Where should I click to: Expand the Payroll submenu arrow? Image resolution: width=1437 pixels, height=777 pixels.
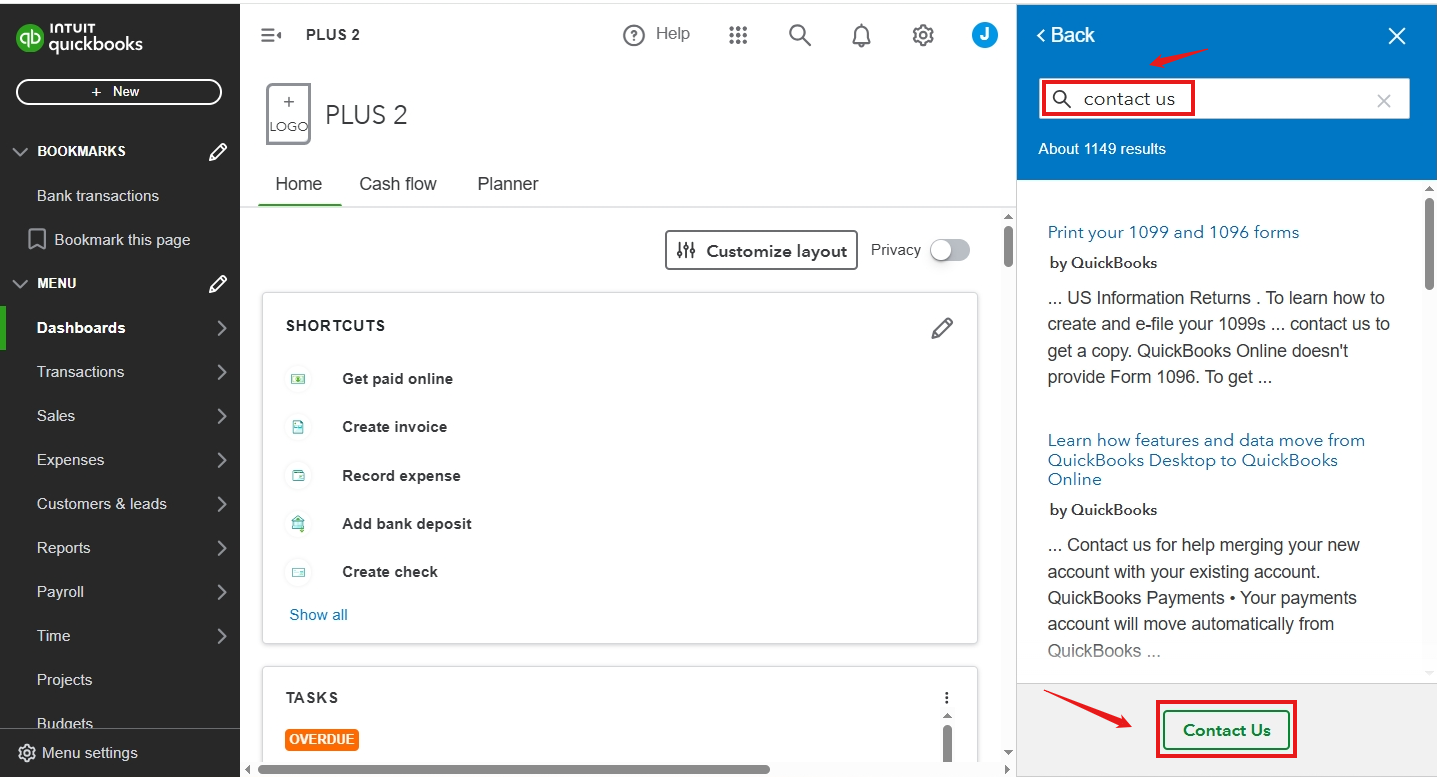coord(222,592)
